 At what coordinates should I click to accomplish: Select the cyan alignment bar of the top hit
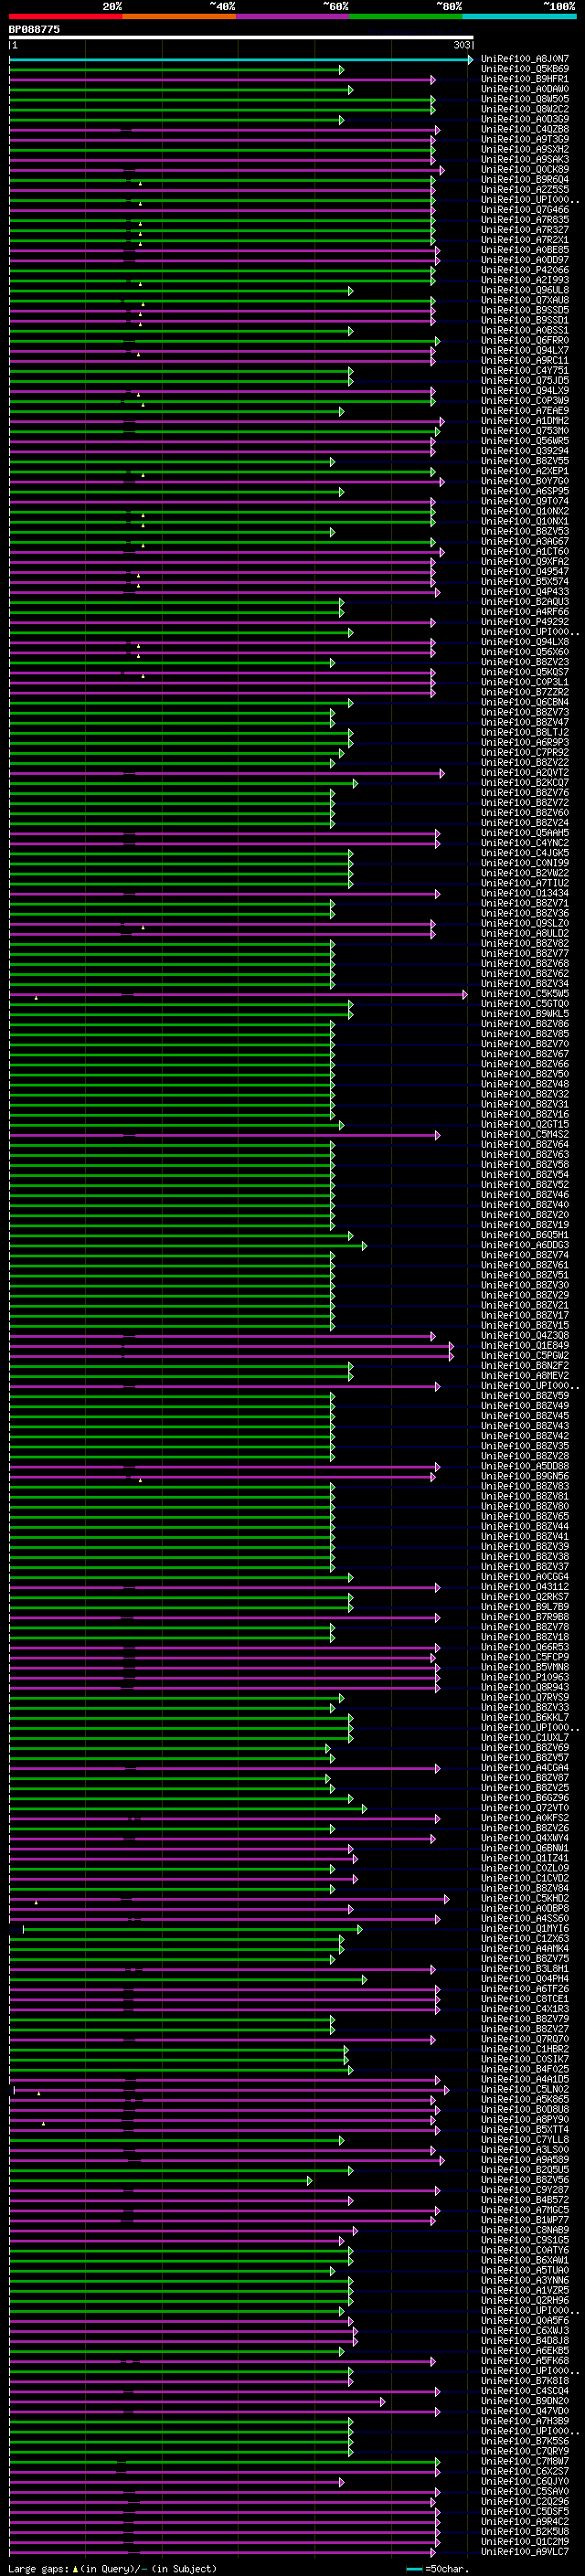(x=240, y=60)
